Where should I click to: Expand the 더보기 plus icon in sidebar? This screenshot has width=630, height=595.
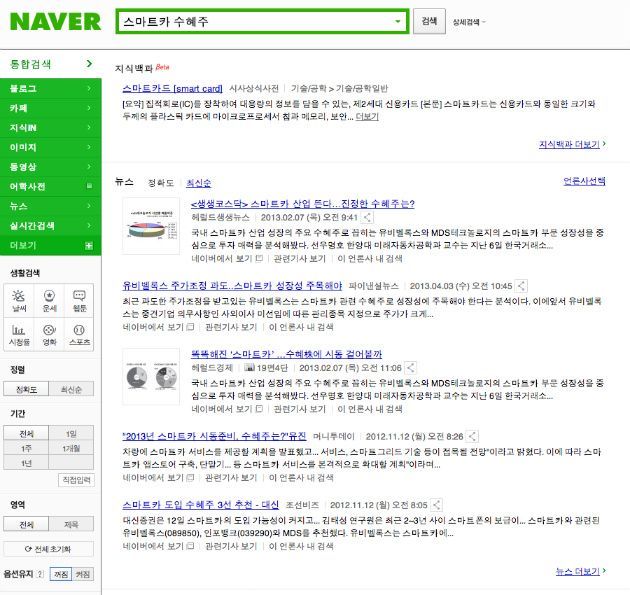pos(89,245)
